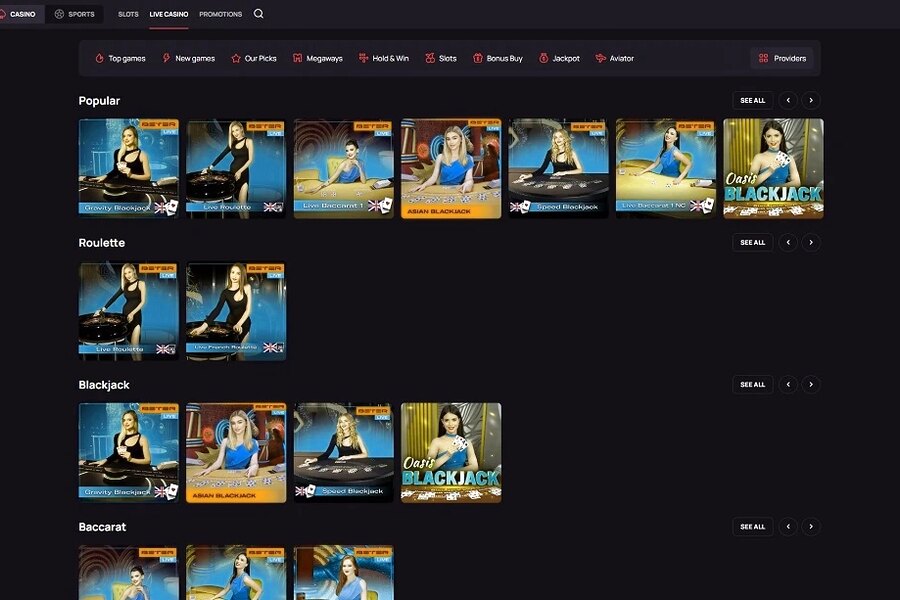Open the search magnifier icon
Image resolution: width=900 pixels, height=600 pixels.
(x=258, y=14)
